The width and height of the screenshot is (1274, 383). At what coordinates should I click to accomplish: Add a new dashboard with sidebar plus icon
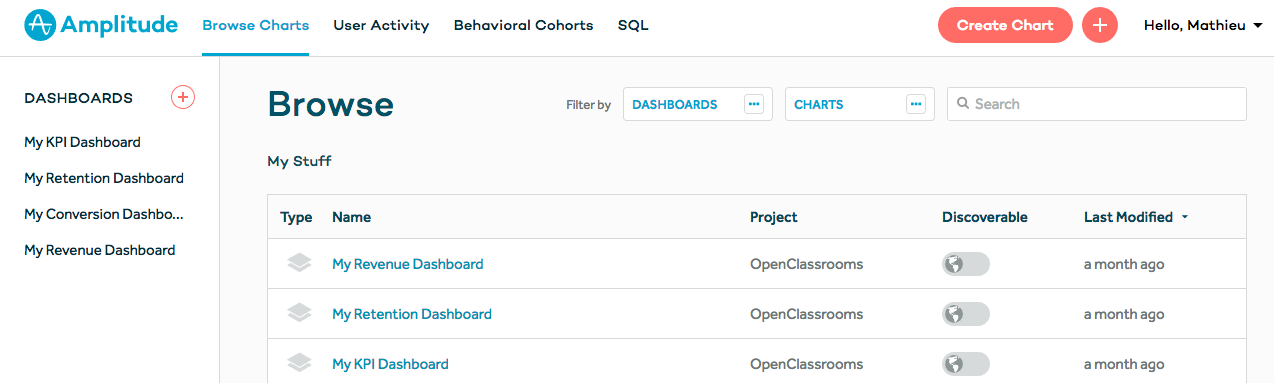pos(183,97)
